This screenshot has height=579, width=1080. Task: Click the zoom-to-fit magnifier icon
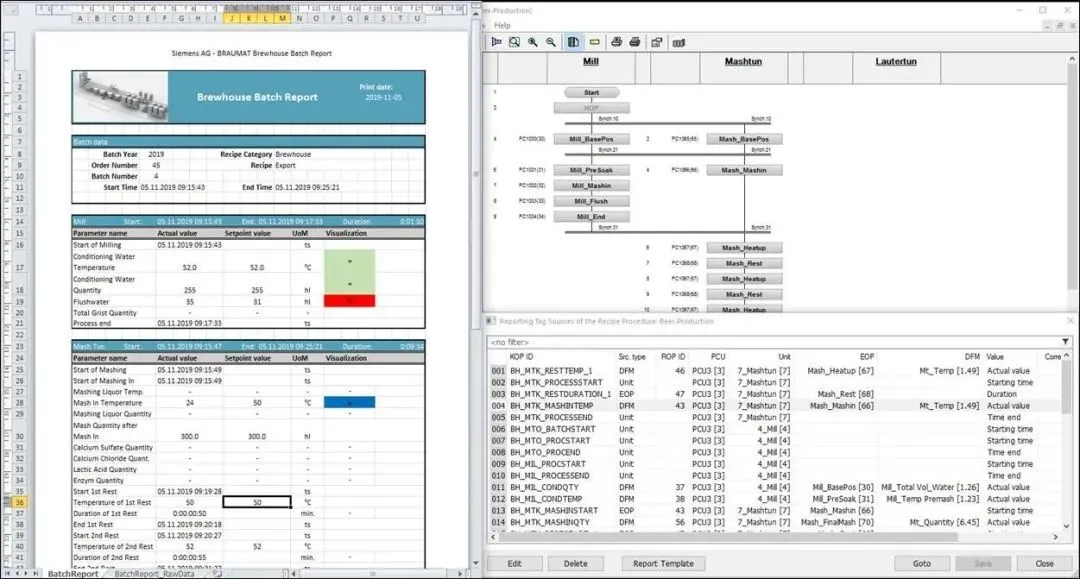(514, 42)
